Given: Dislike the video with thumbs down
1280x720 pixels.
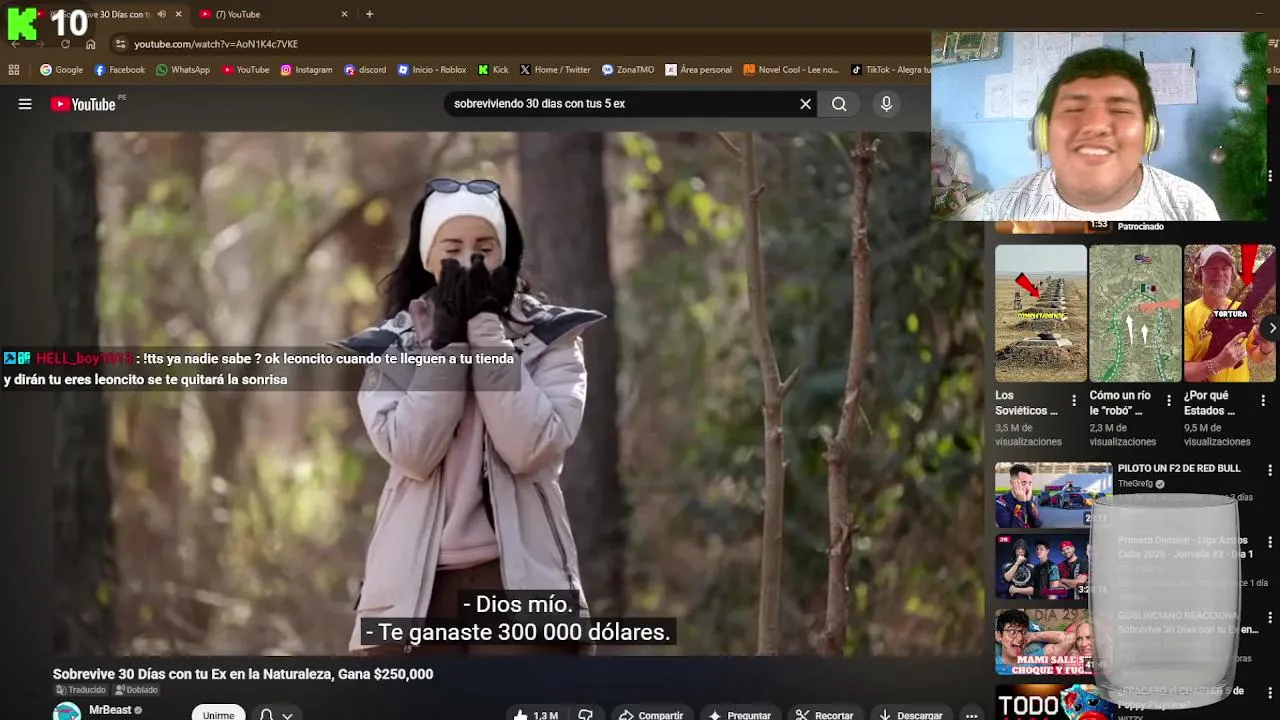Looking at the screenshot, I should 586,715.
